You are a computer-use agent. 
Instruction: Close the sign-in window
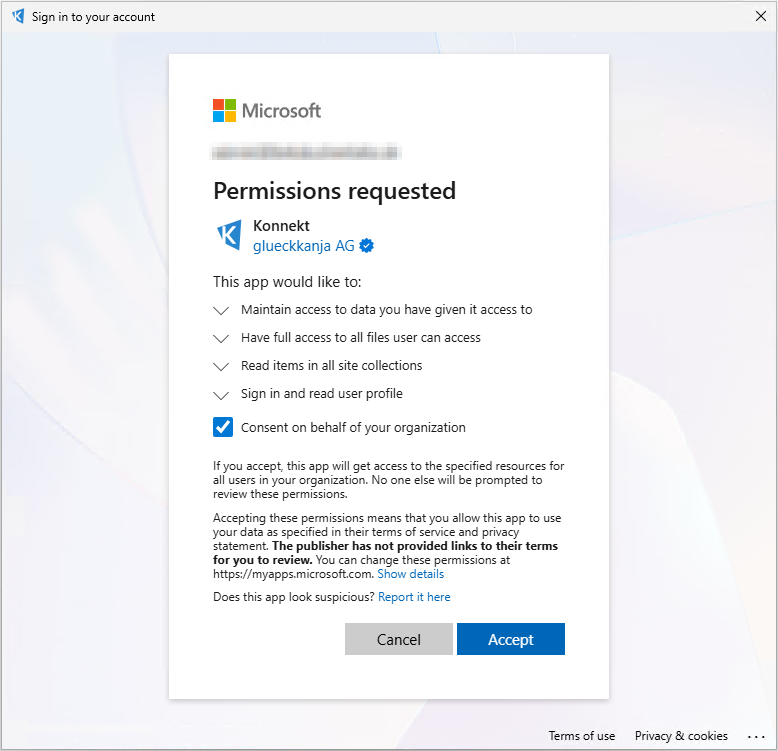pos(760,16)
